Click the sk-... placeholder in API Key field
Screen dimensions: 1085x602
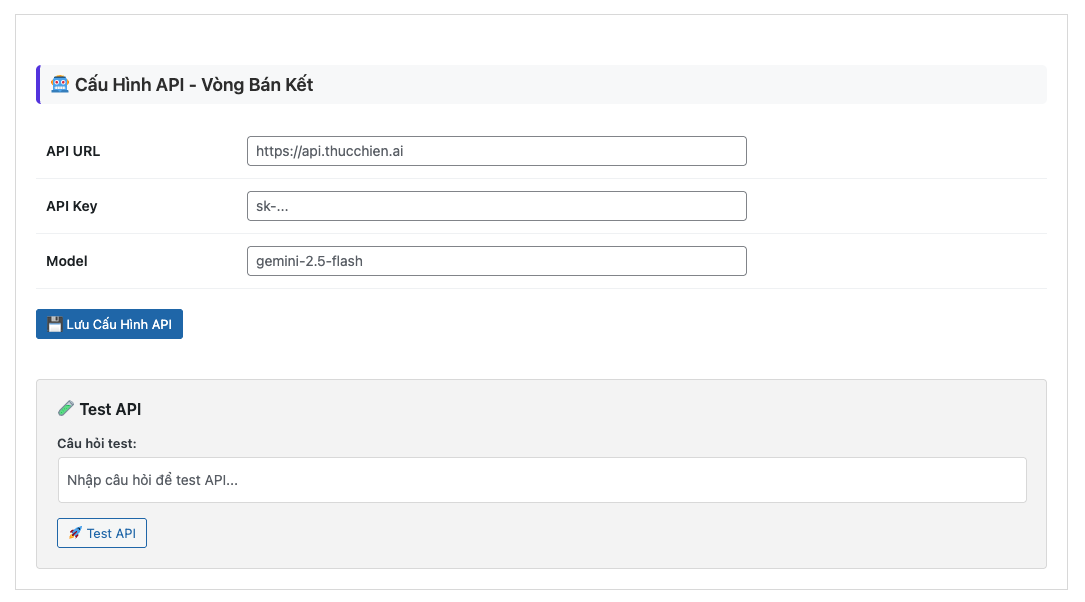[279, 206]
